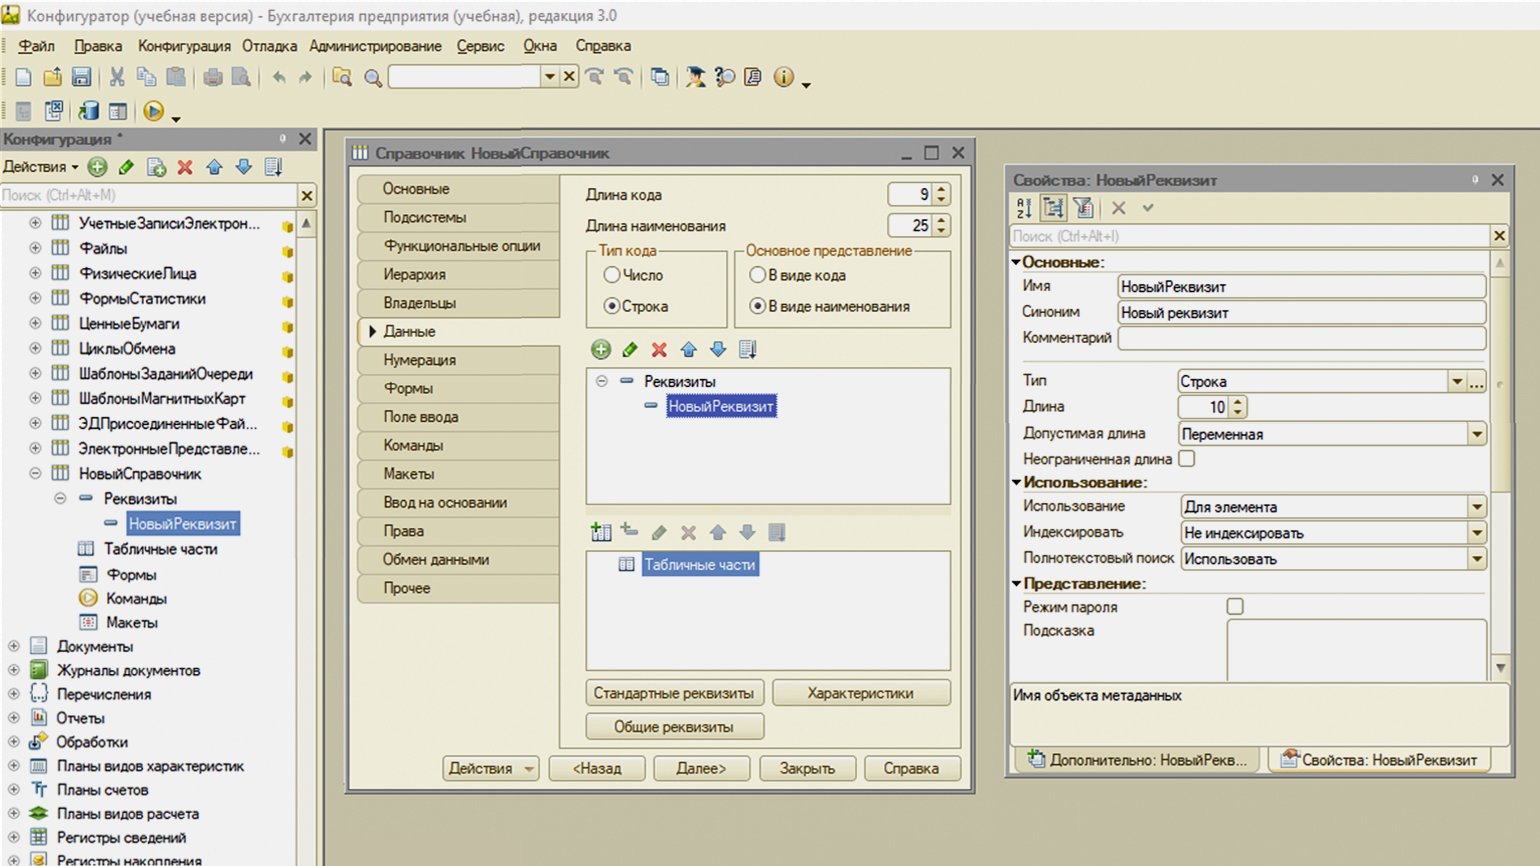This screenshot has height=866, width=1540.
Task: Click the magnifier Find icon in toolbar
Action: click(x=373, y=77)
